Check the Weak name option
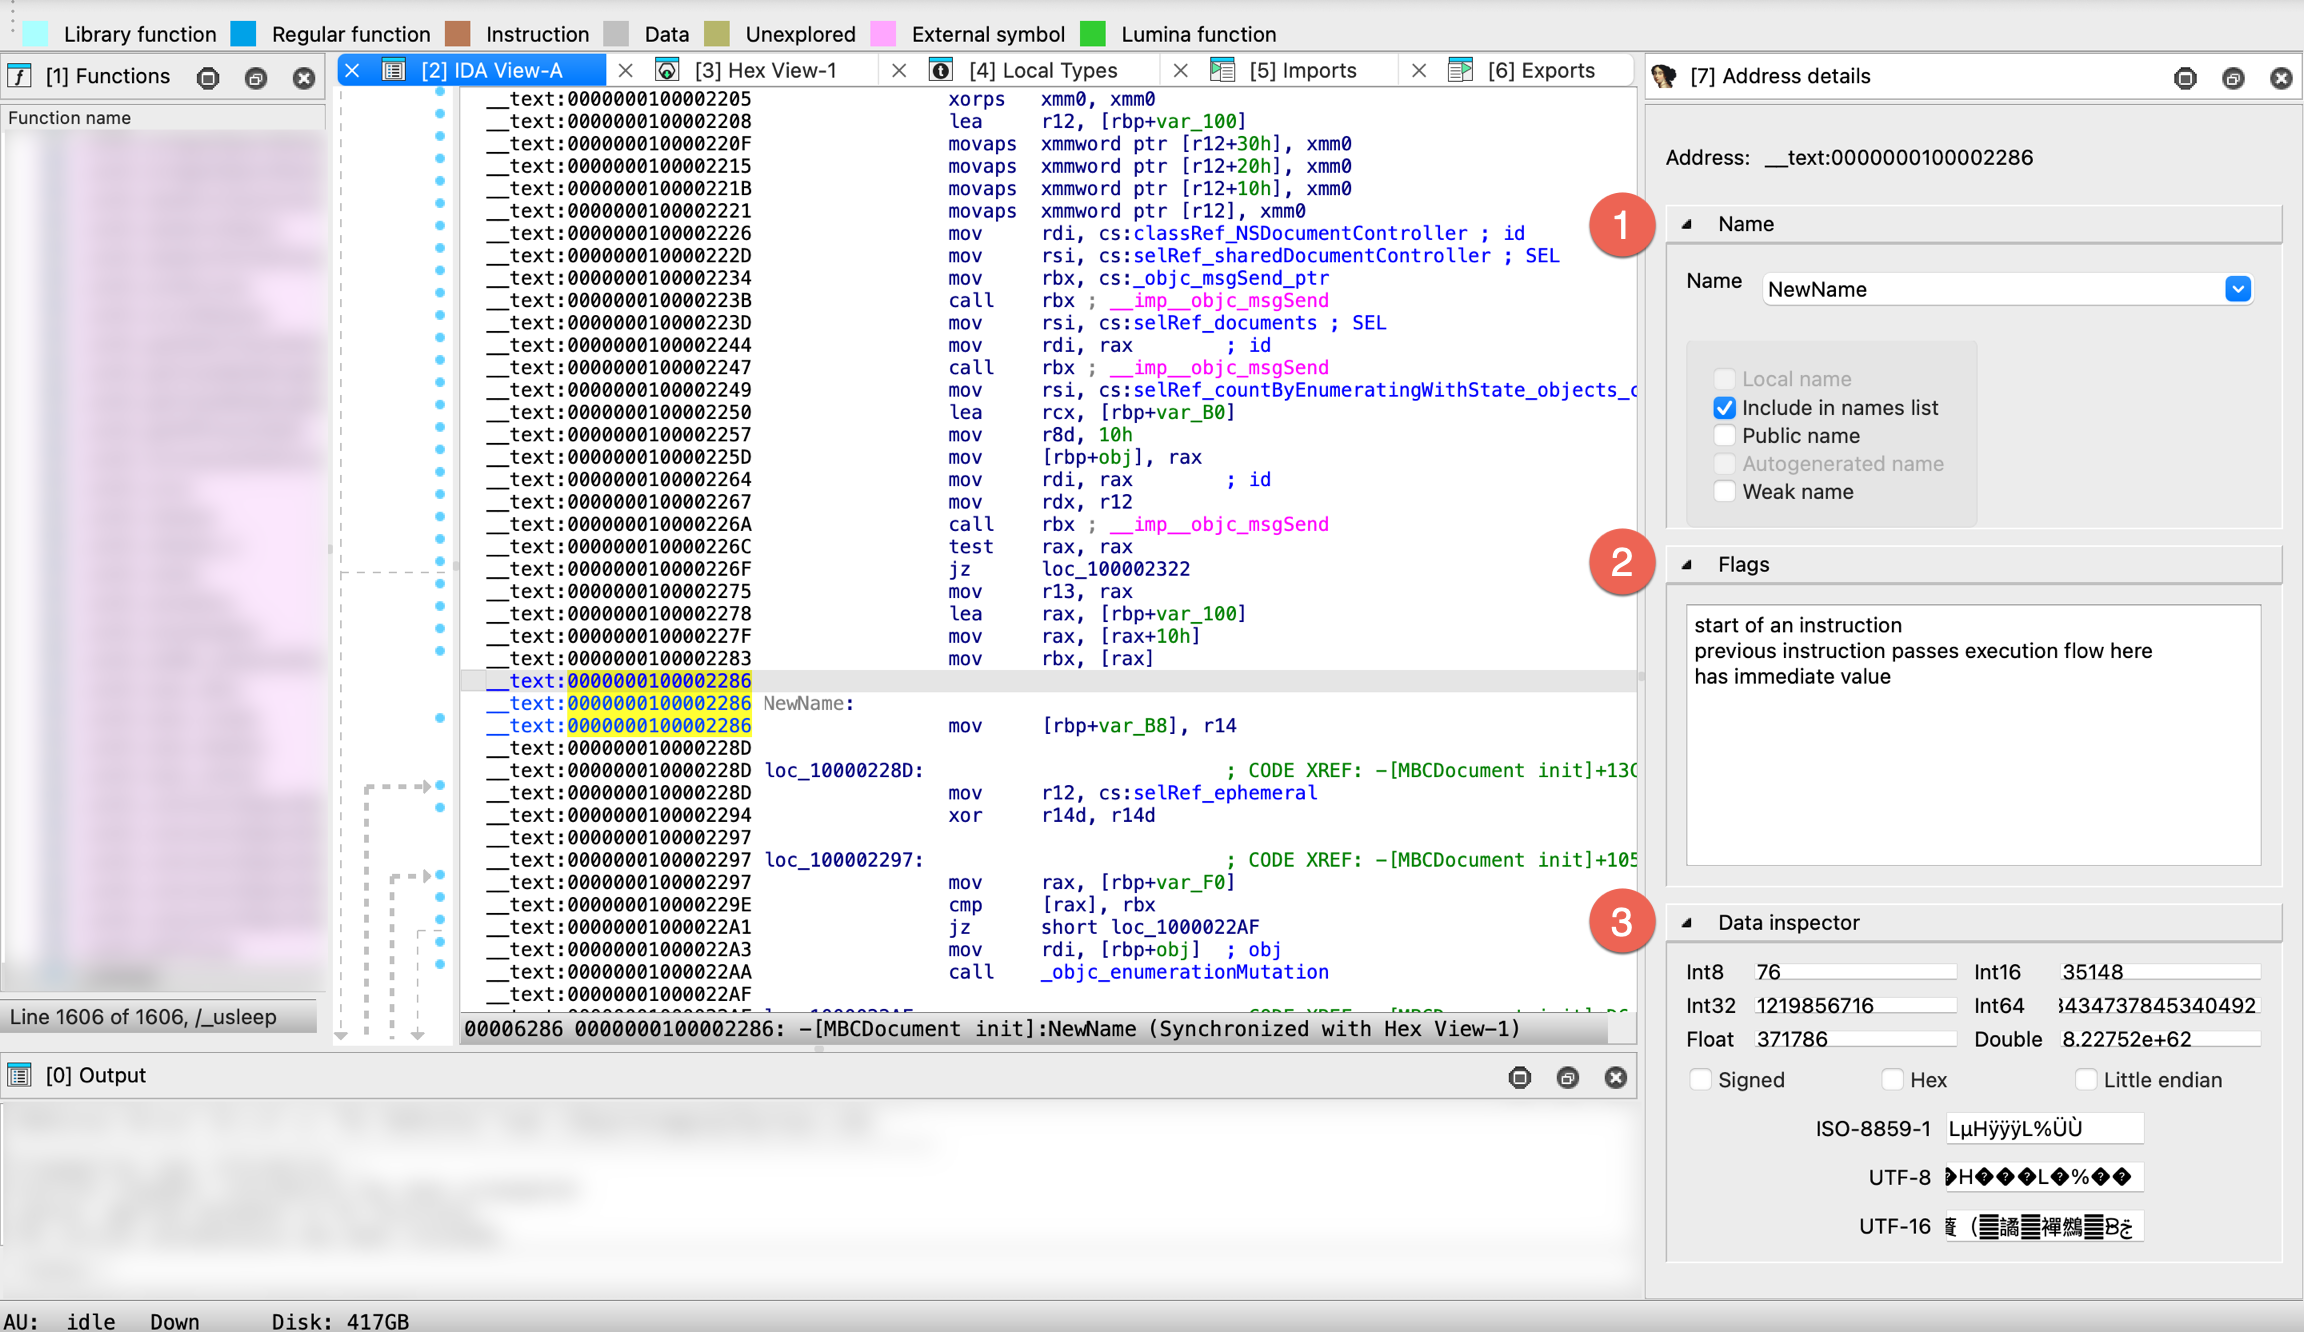The image size is (2304, 1332). pyautogui.click(x=1724, y=492)
